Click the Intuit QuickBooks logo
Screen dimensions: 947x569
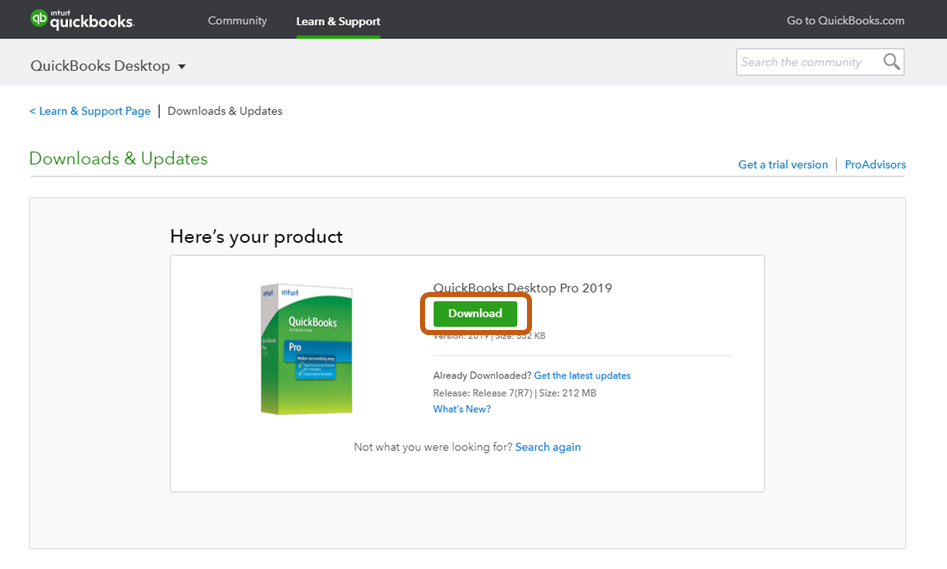pyautogui.click(x=82, y=20)
